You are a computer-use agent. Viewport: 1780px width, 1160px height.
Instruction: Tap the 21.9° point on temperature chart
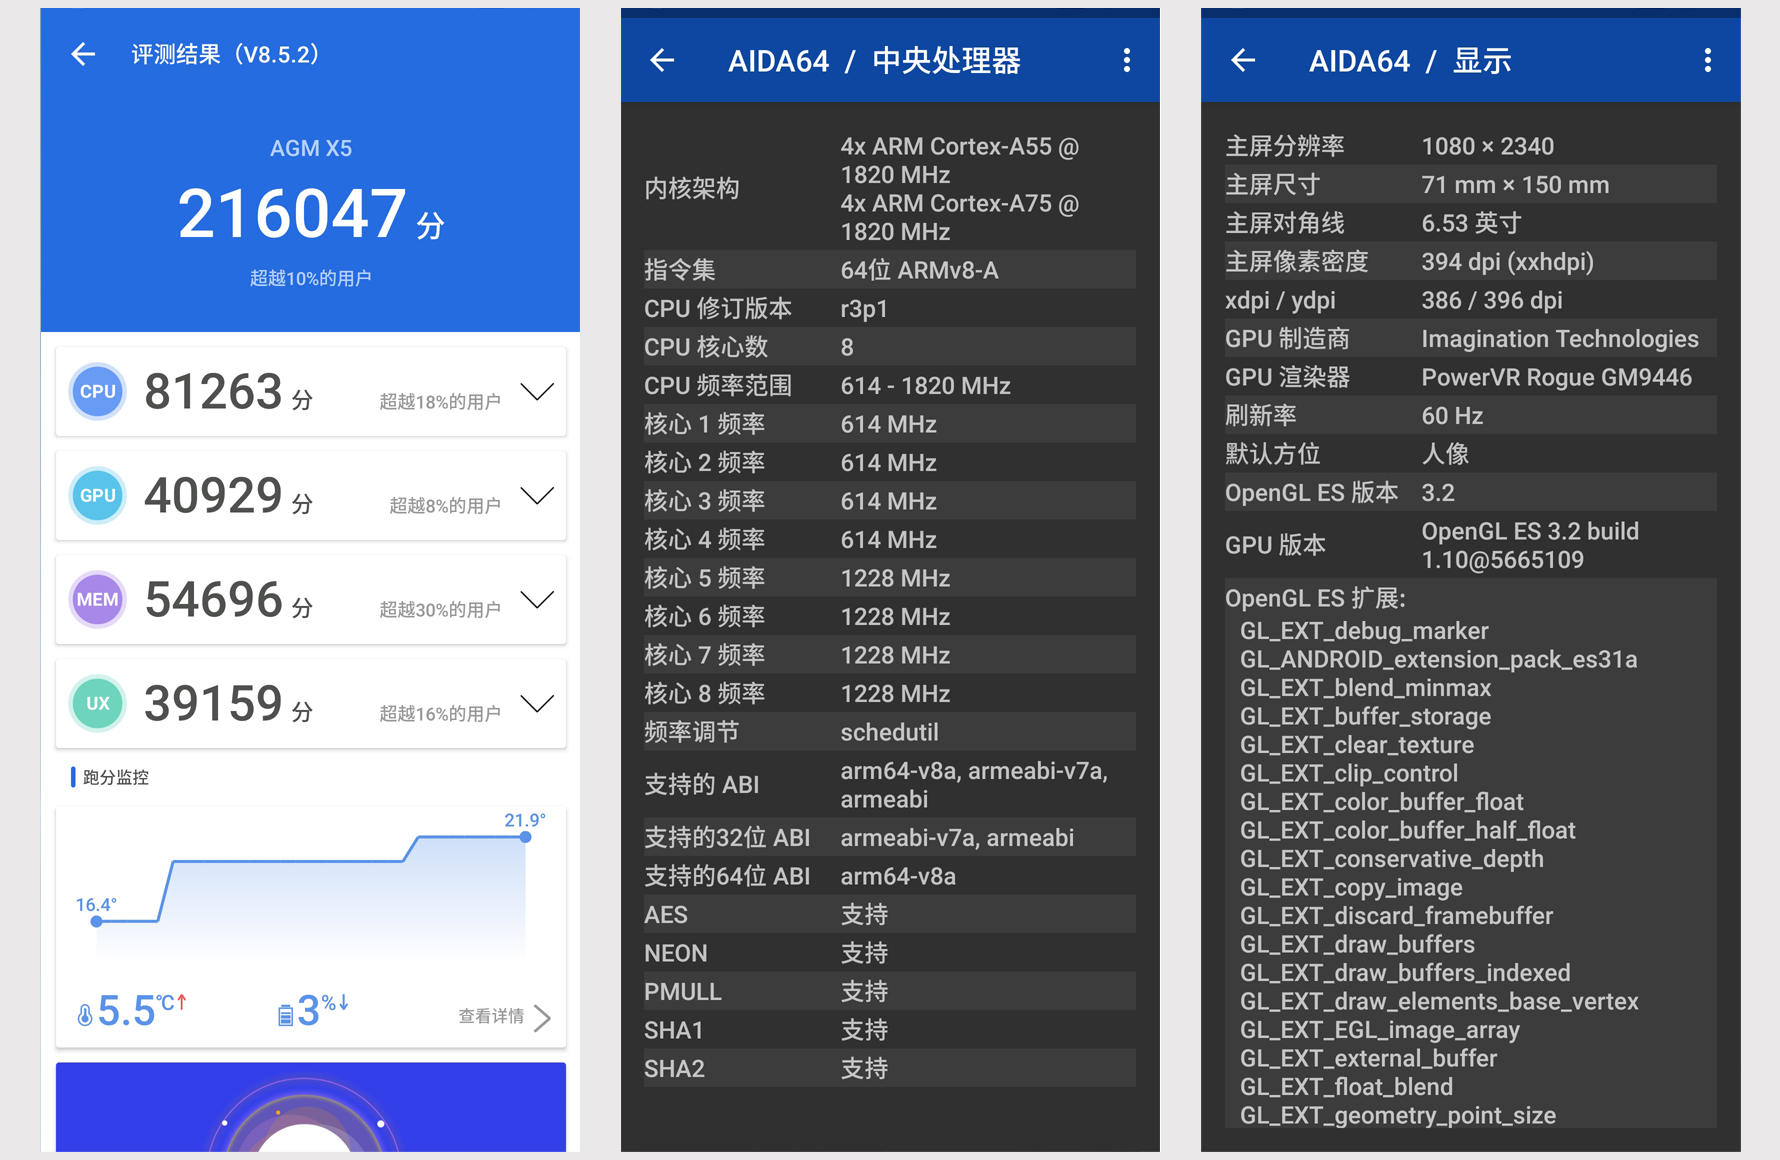pyautogui.click(x=525, y=837)
